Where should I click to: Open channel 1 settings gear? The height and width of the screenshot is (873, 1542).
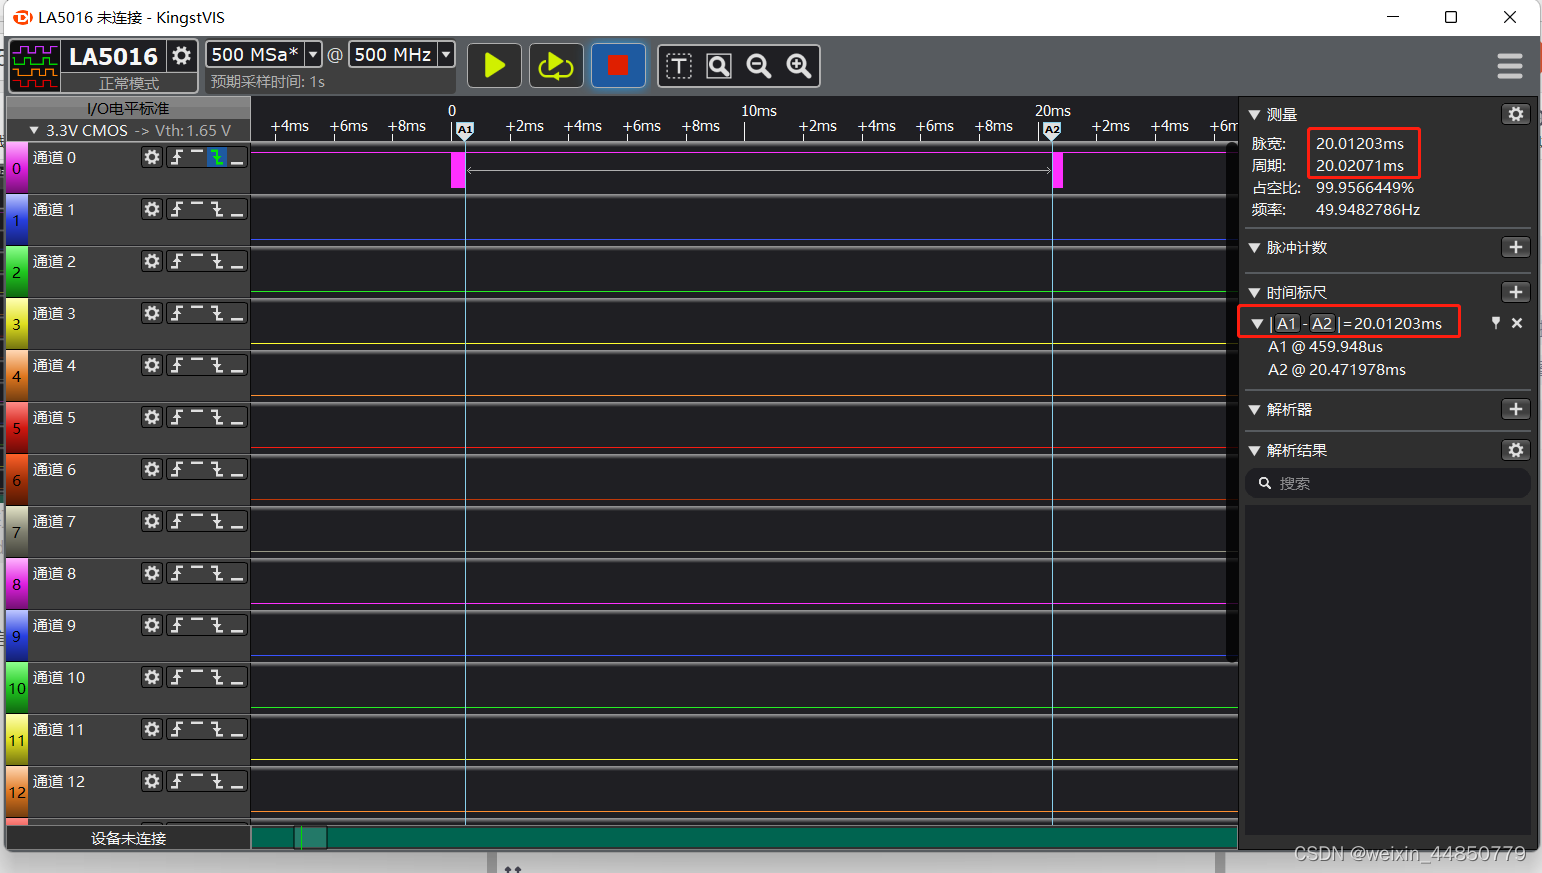point(152,209)
